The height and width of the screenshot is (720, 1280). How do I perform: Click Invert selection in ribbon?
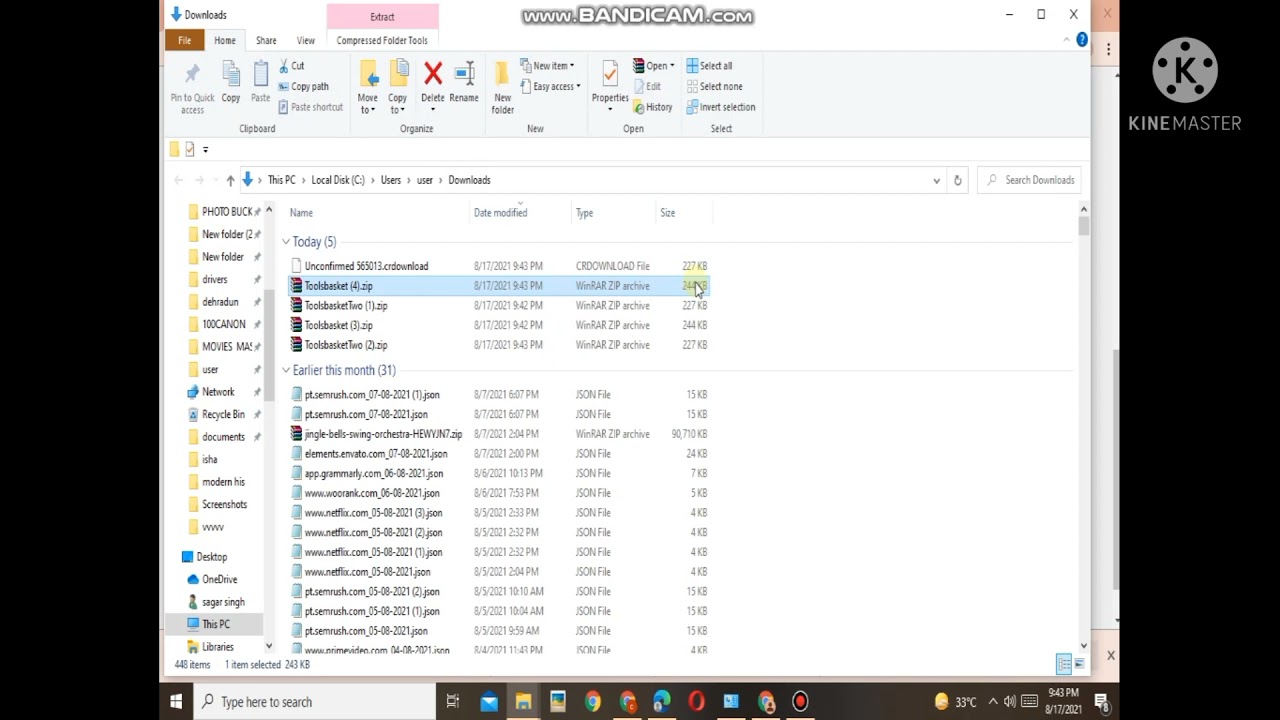pos(720,107)
